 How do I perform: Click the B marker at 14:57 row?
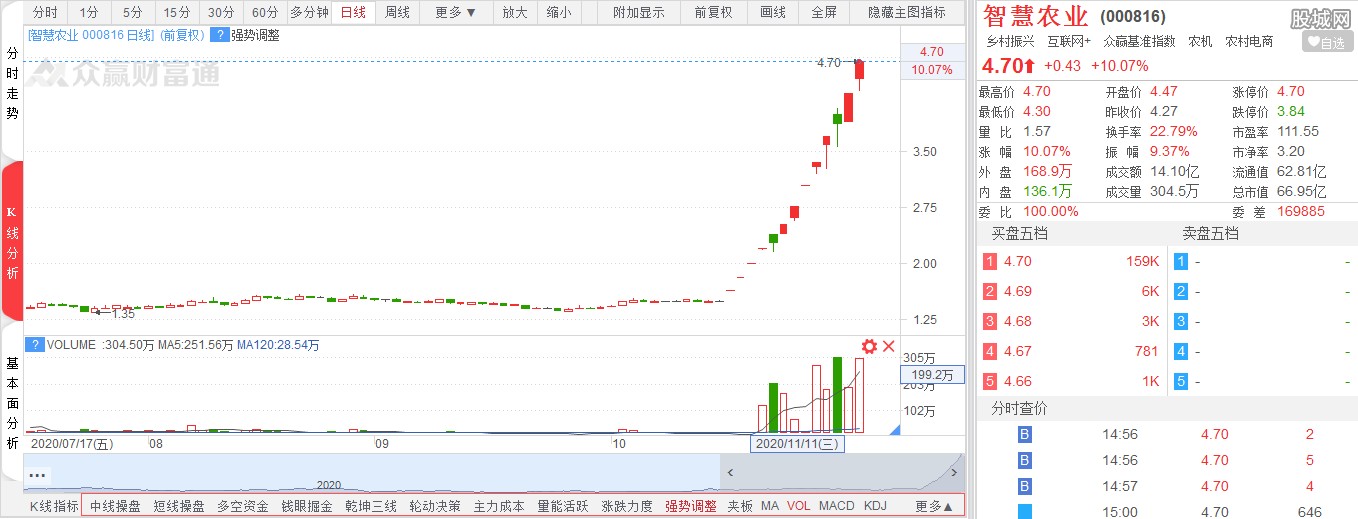tap(1024, 486)
